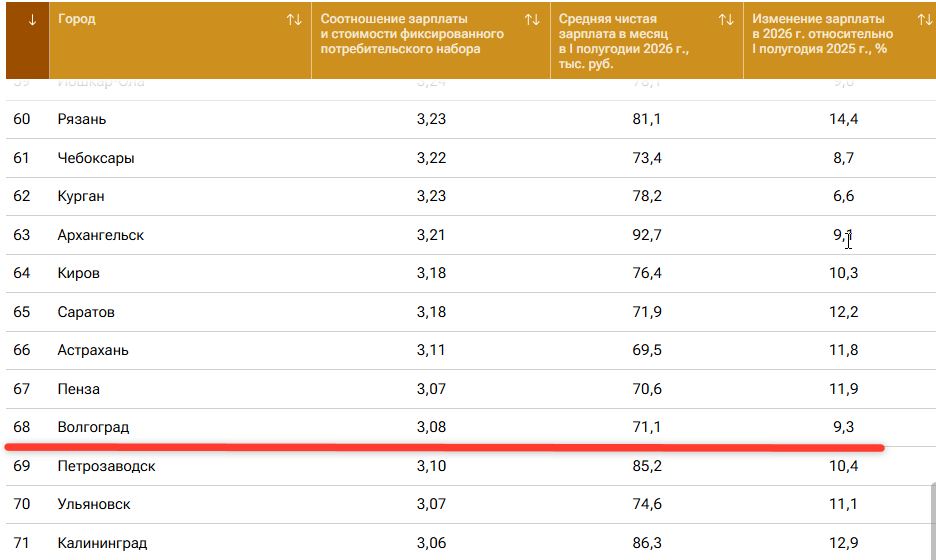The width and height of the screenshot is (936, 560).
Task: Click the Соотношение зарплаты header text
Action: [412, 34]
